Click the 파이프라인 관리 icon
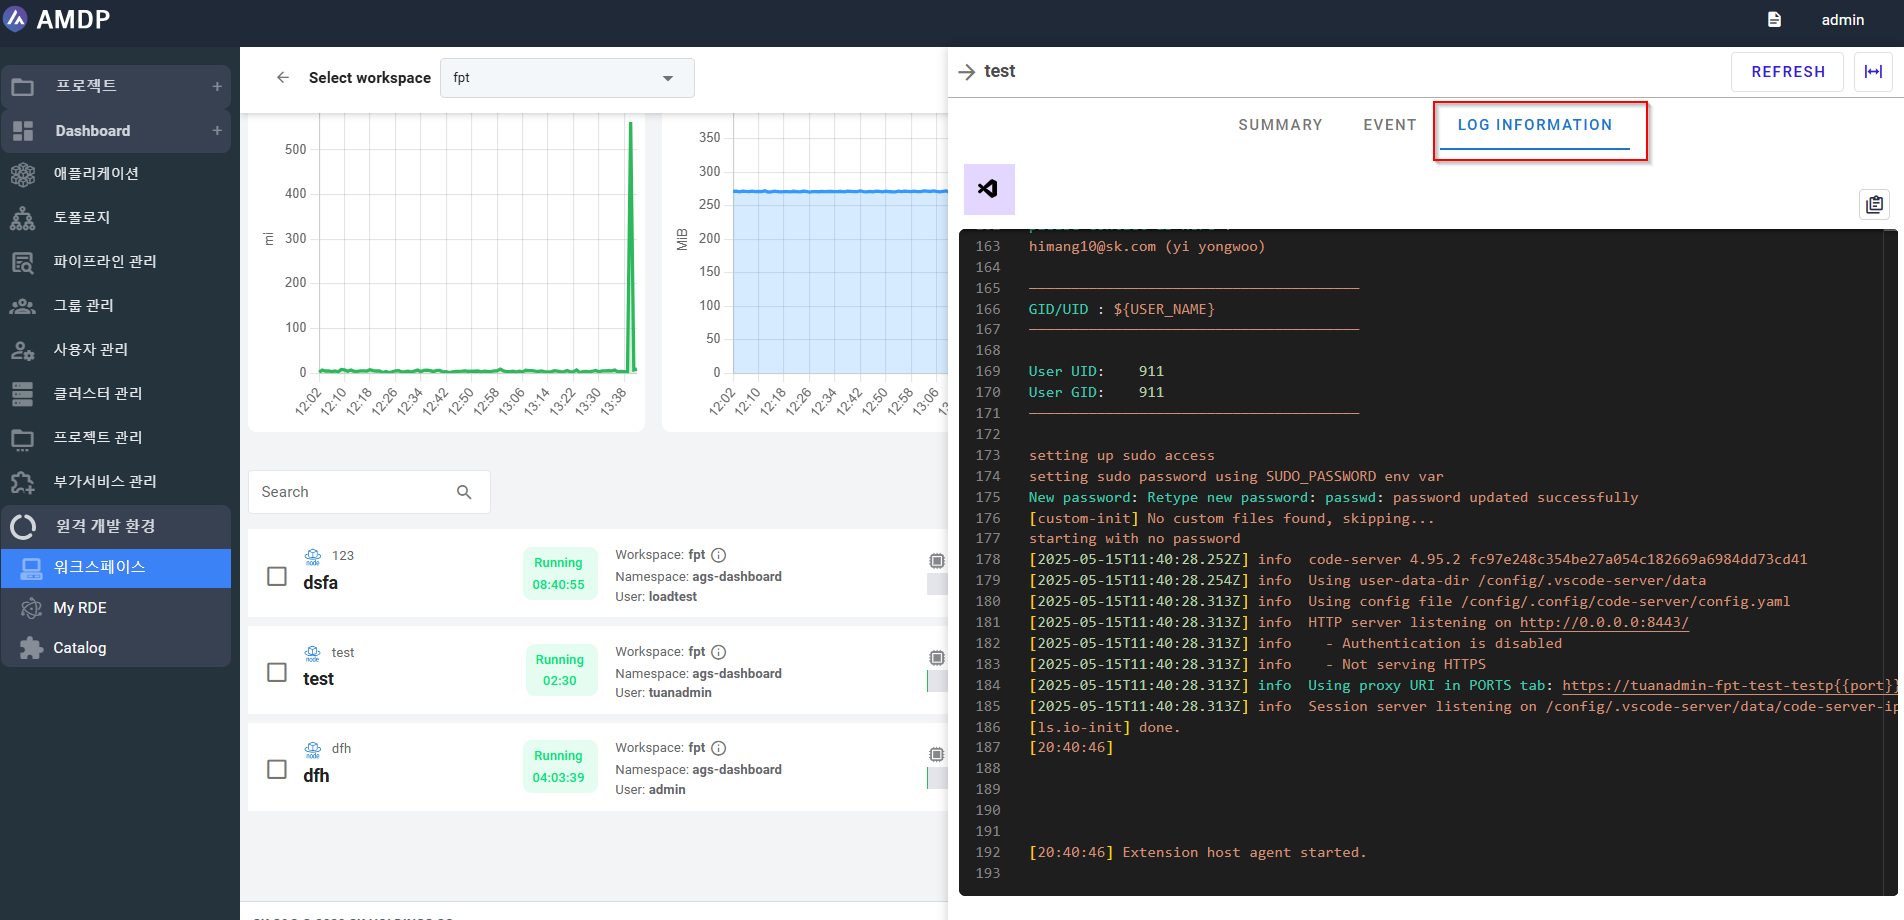The width and height of the screenshot is (1904, 920). click(23, 262)
